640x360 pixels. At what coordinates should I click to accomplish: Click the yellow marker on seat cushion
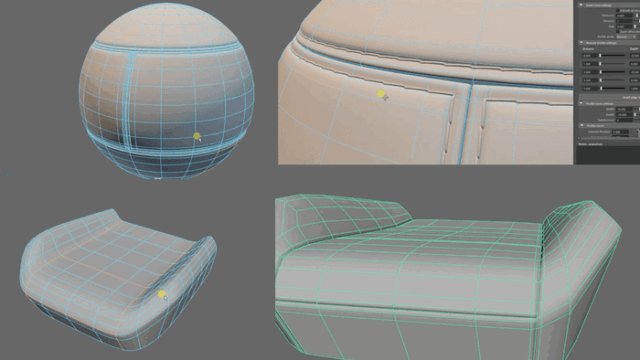pyautogui.click(x=162, y=294)
